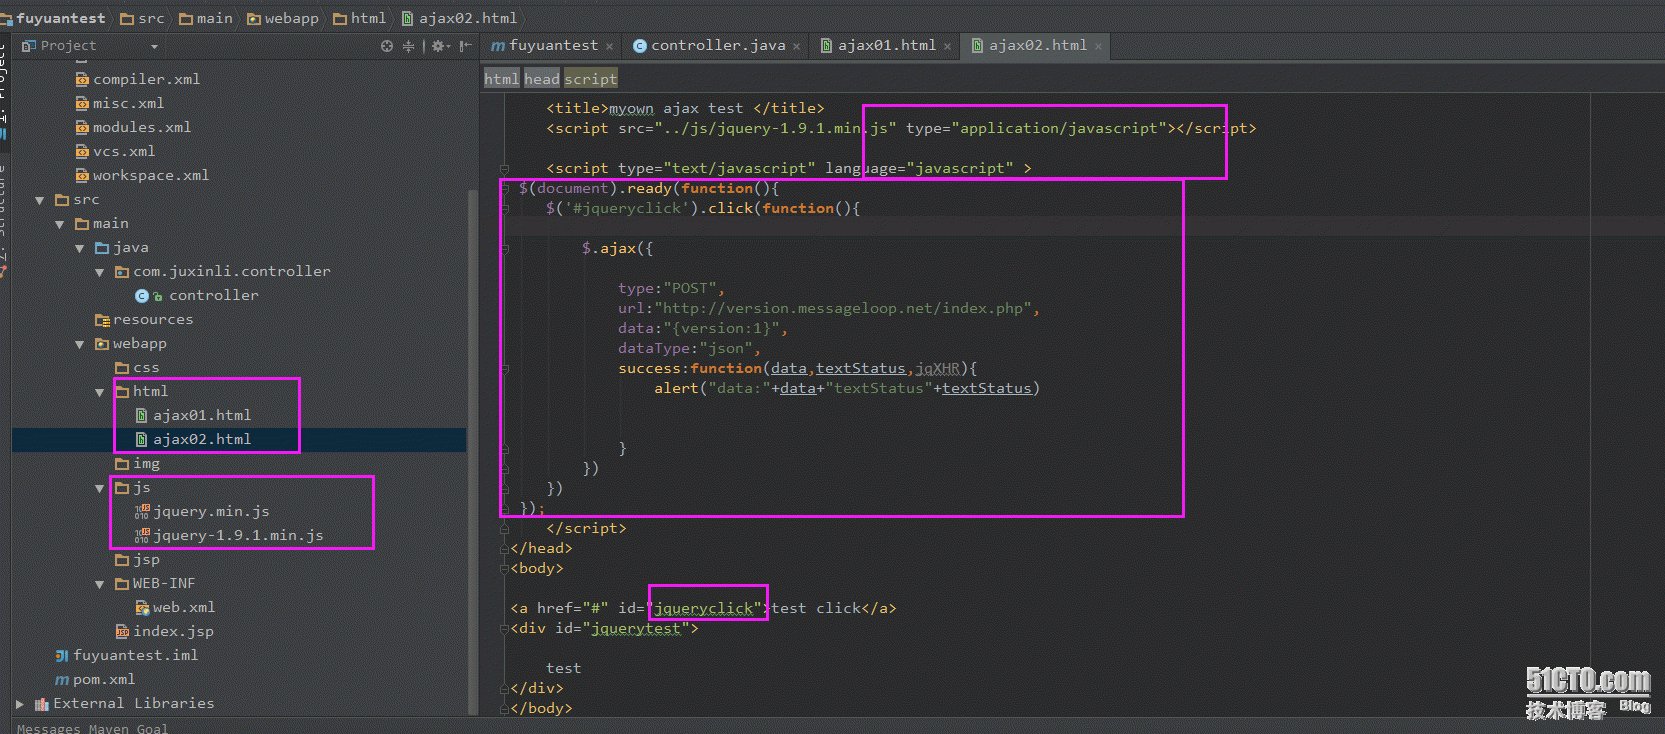This screenshot has width=1665, height=734.
Task: Select vcs.xml in project tree
Action: click(115, 151)
